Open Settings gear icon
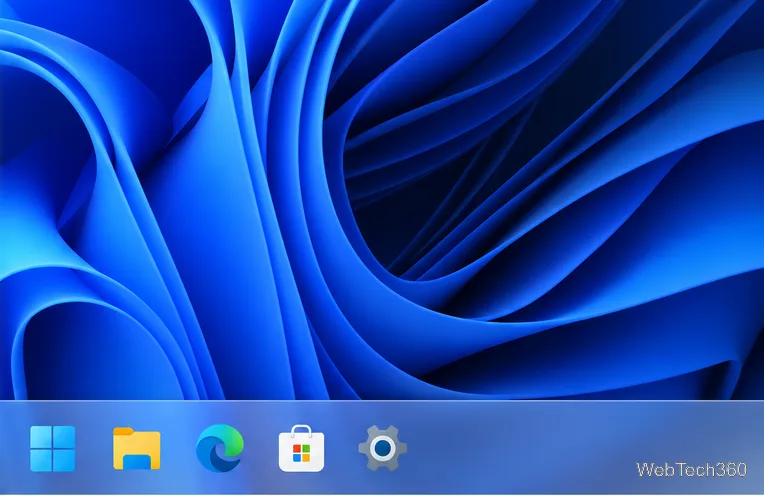The height and width of the screenshot is (496, 764). (x=382, y=448)
